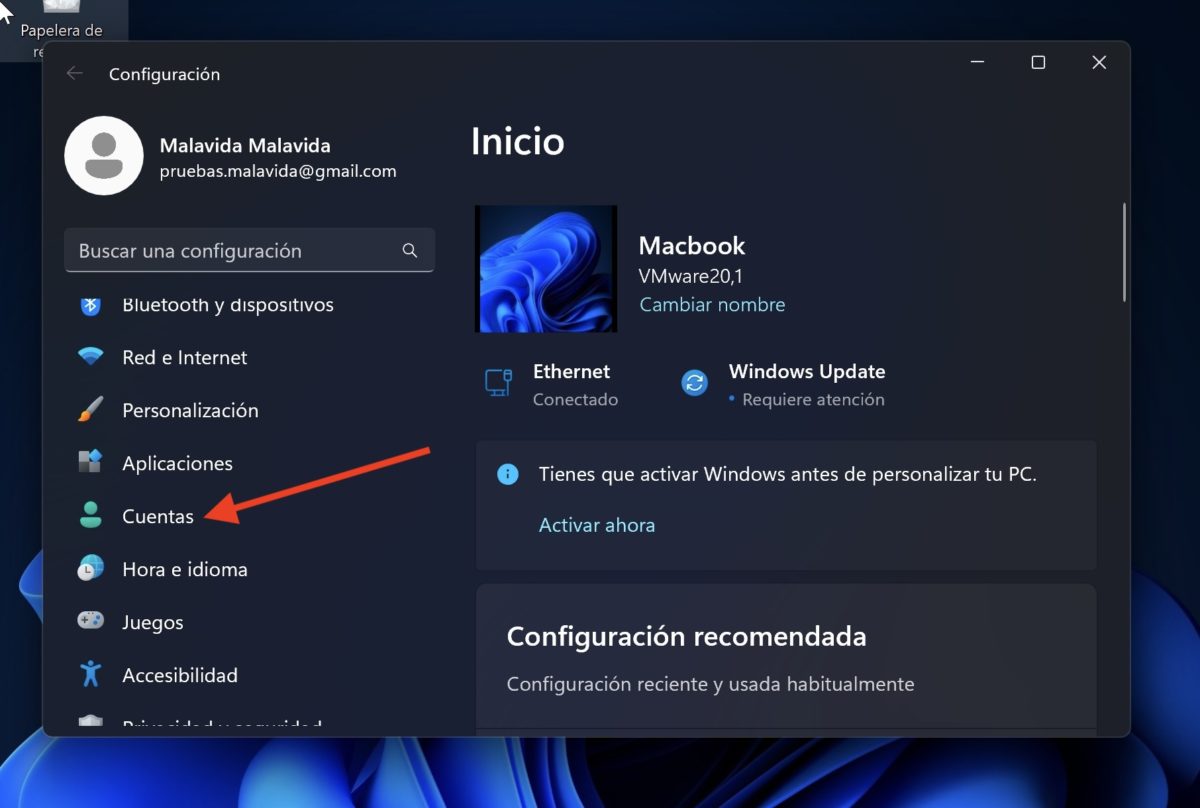Click the Macbook wallpaper thumbnail
Screen dimensions: 1200x808
click(546, 268)
